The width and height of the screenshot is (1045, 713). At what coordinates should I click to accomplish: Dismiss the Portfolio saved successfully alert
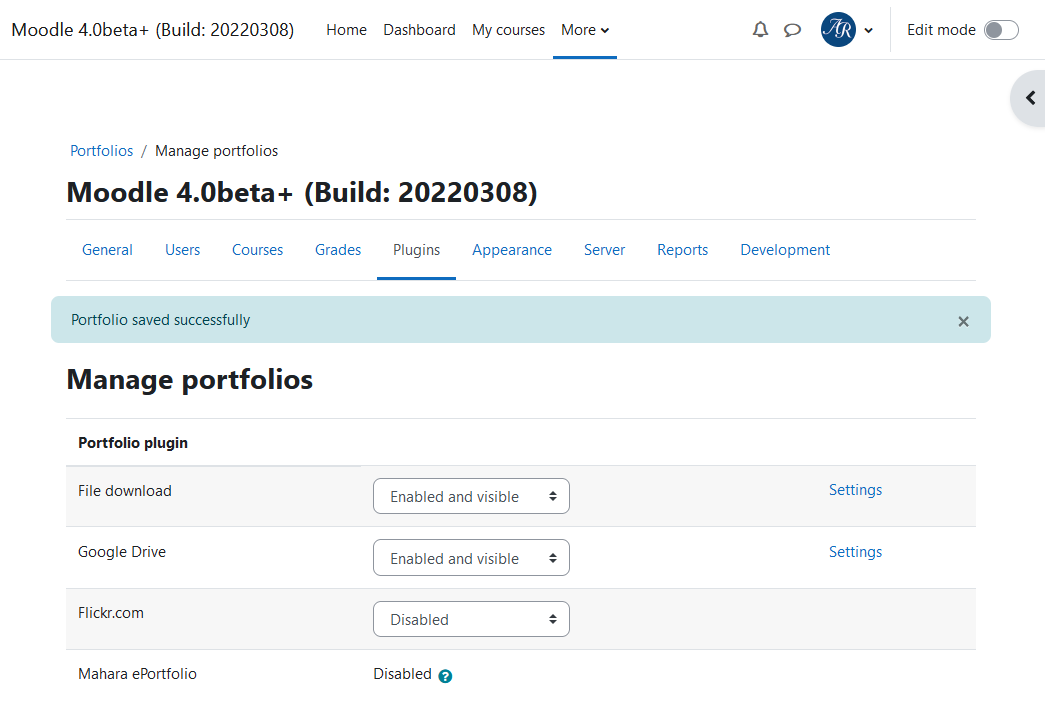[x=963, y=321]
